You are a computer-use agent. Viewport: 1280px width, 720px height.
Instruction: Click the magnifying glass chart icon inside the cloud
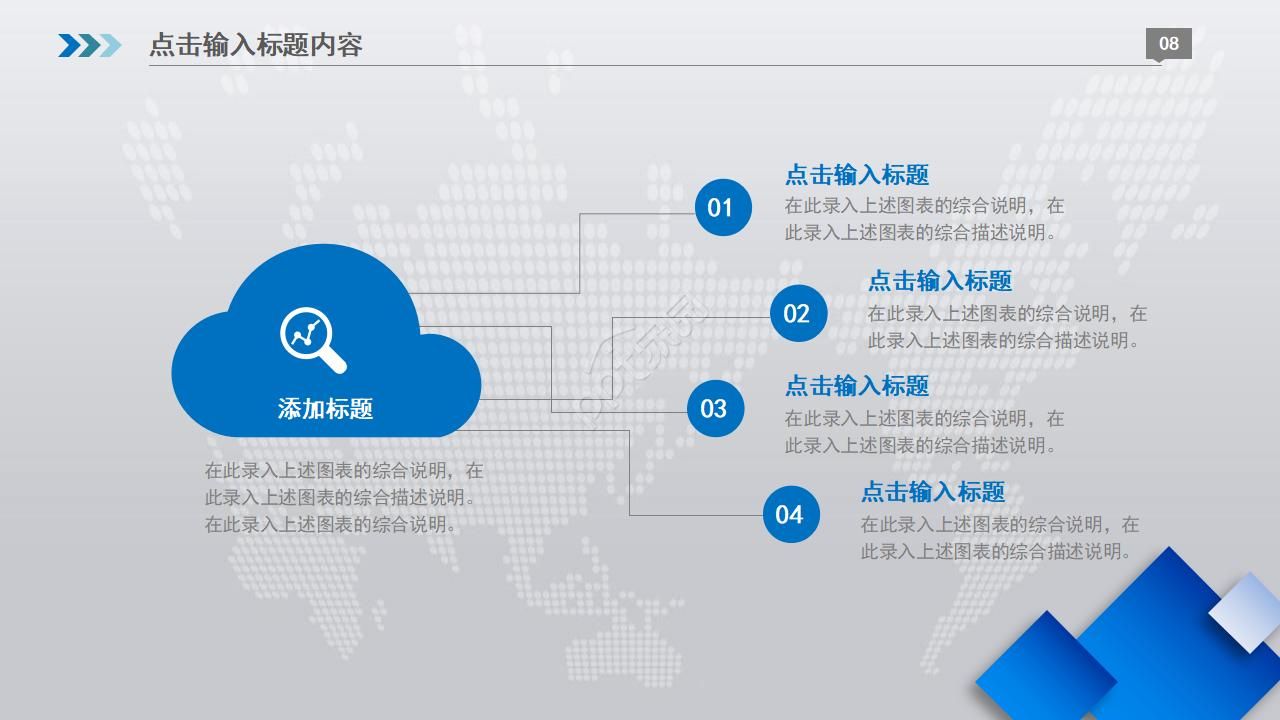coord(313,339)
